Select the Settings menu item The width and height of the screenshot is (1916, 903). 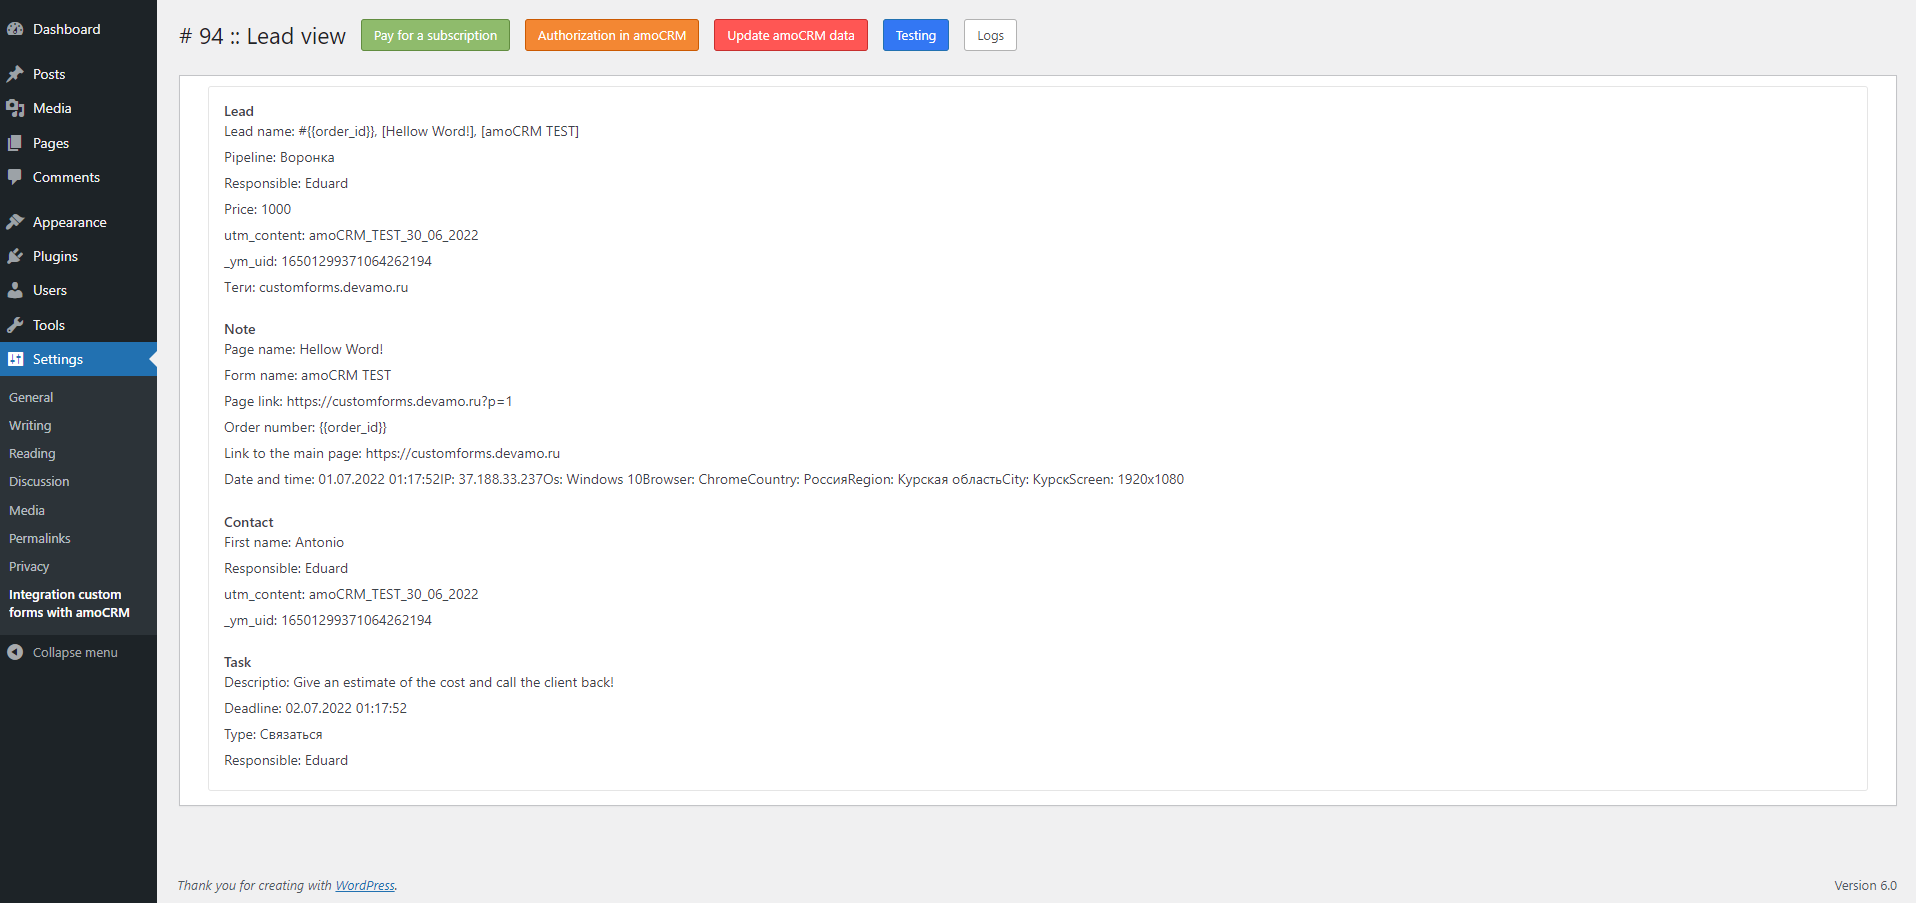tap(78, 359)
